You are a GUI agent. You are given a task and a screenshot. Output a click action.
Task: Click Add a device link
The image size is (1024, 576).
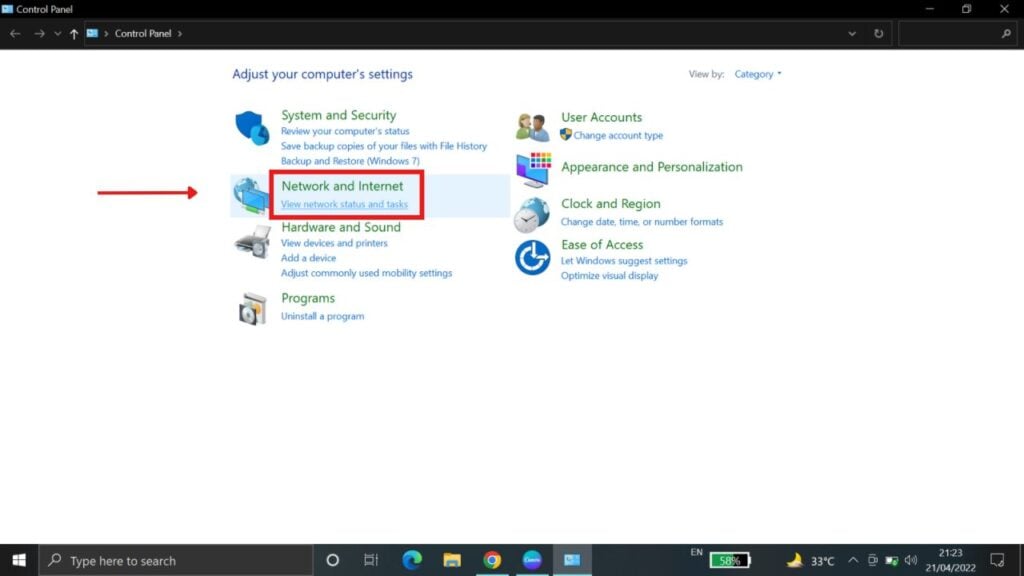pos(308,258)
